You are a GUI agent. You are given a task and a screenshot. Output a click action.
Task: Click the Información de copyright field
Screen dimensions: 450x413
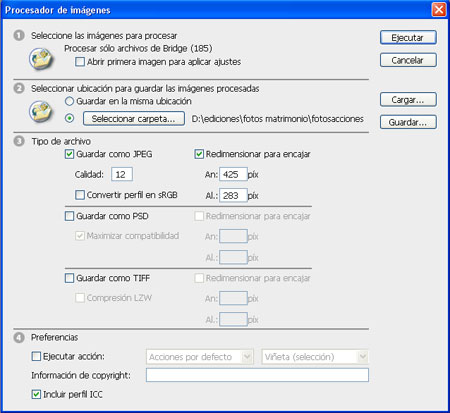coord(257,375)
